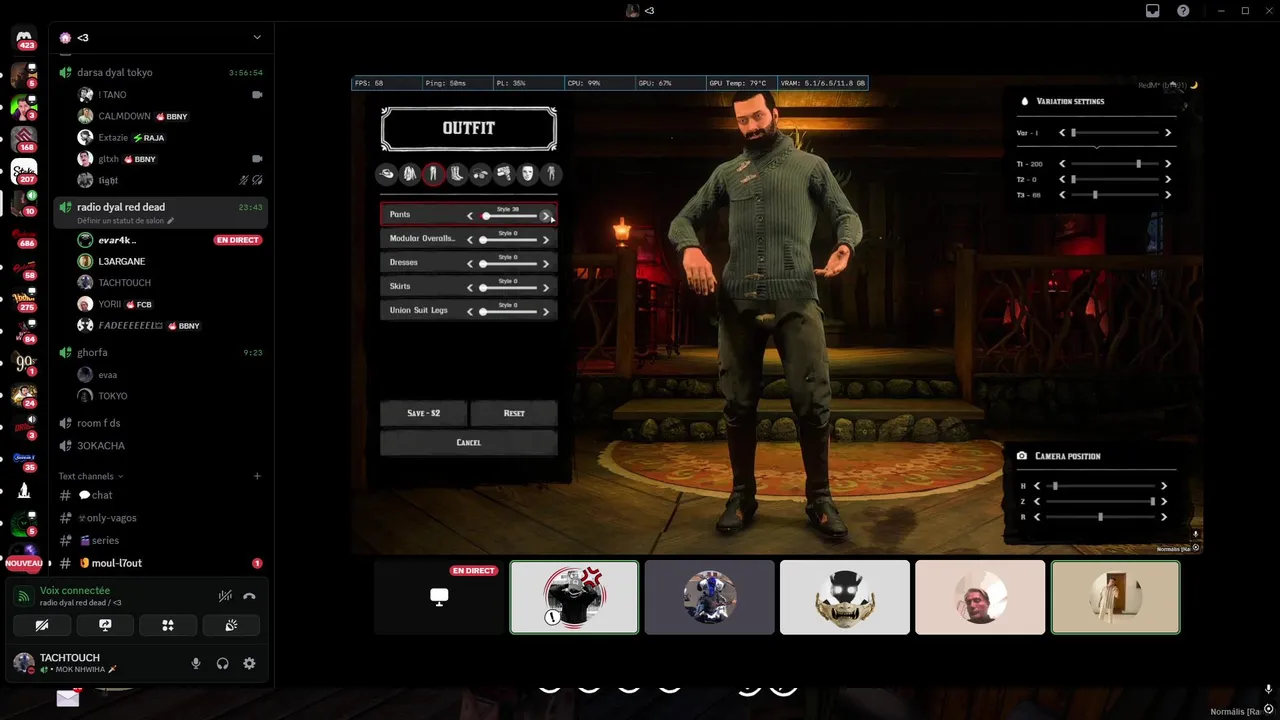This screenshot has height=720, width=1280.
Task: Toggle noise suppression in voice panel
Action: (x=226, y=596)
